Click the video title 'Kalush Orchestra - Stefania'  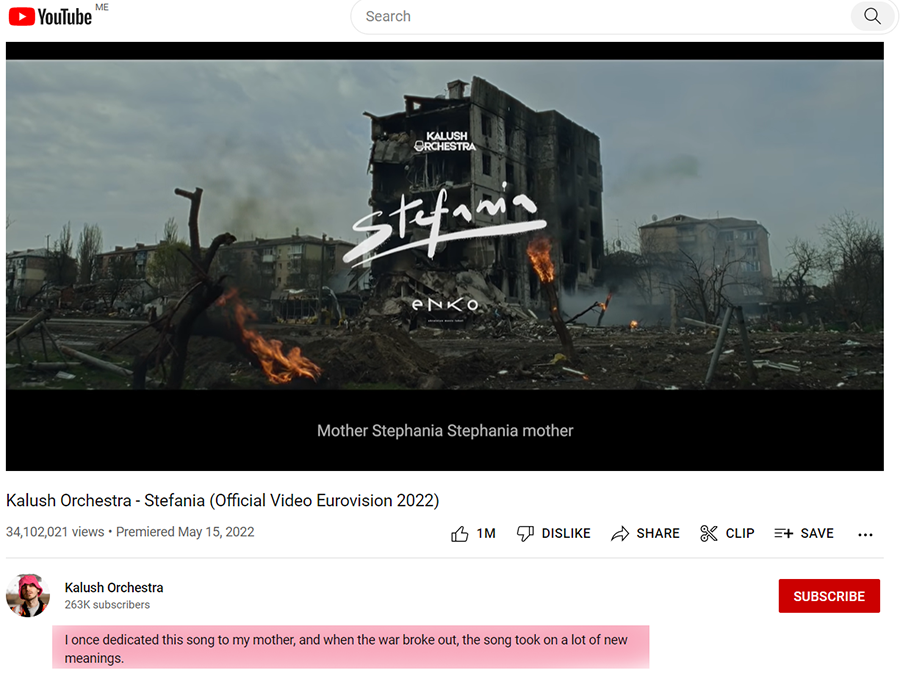[222, 500]
